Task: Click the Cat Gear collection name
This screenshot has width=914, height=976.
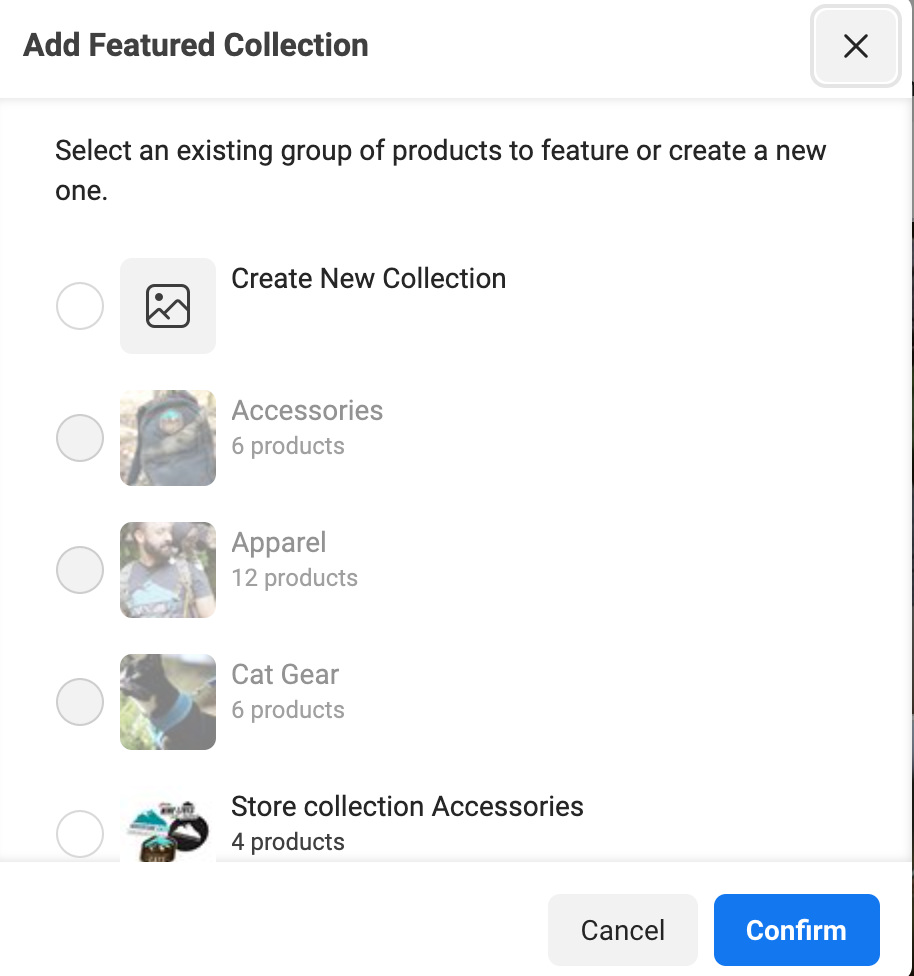Action: pos(285,674)
